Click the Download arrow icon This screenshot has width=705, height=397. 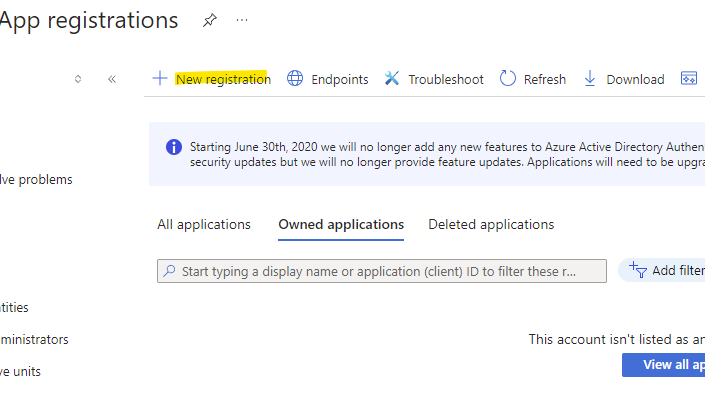tap(589, 78)
